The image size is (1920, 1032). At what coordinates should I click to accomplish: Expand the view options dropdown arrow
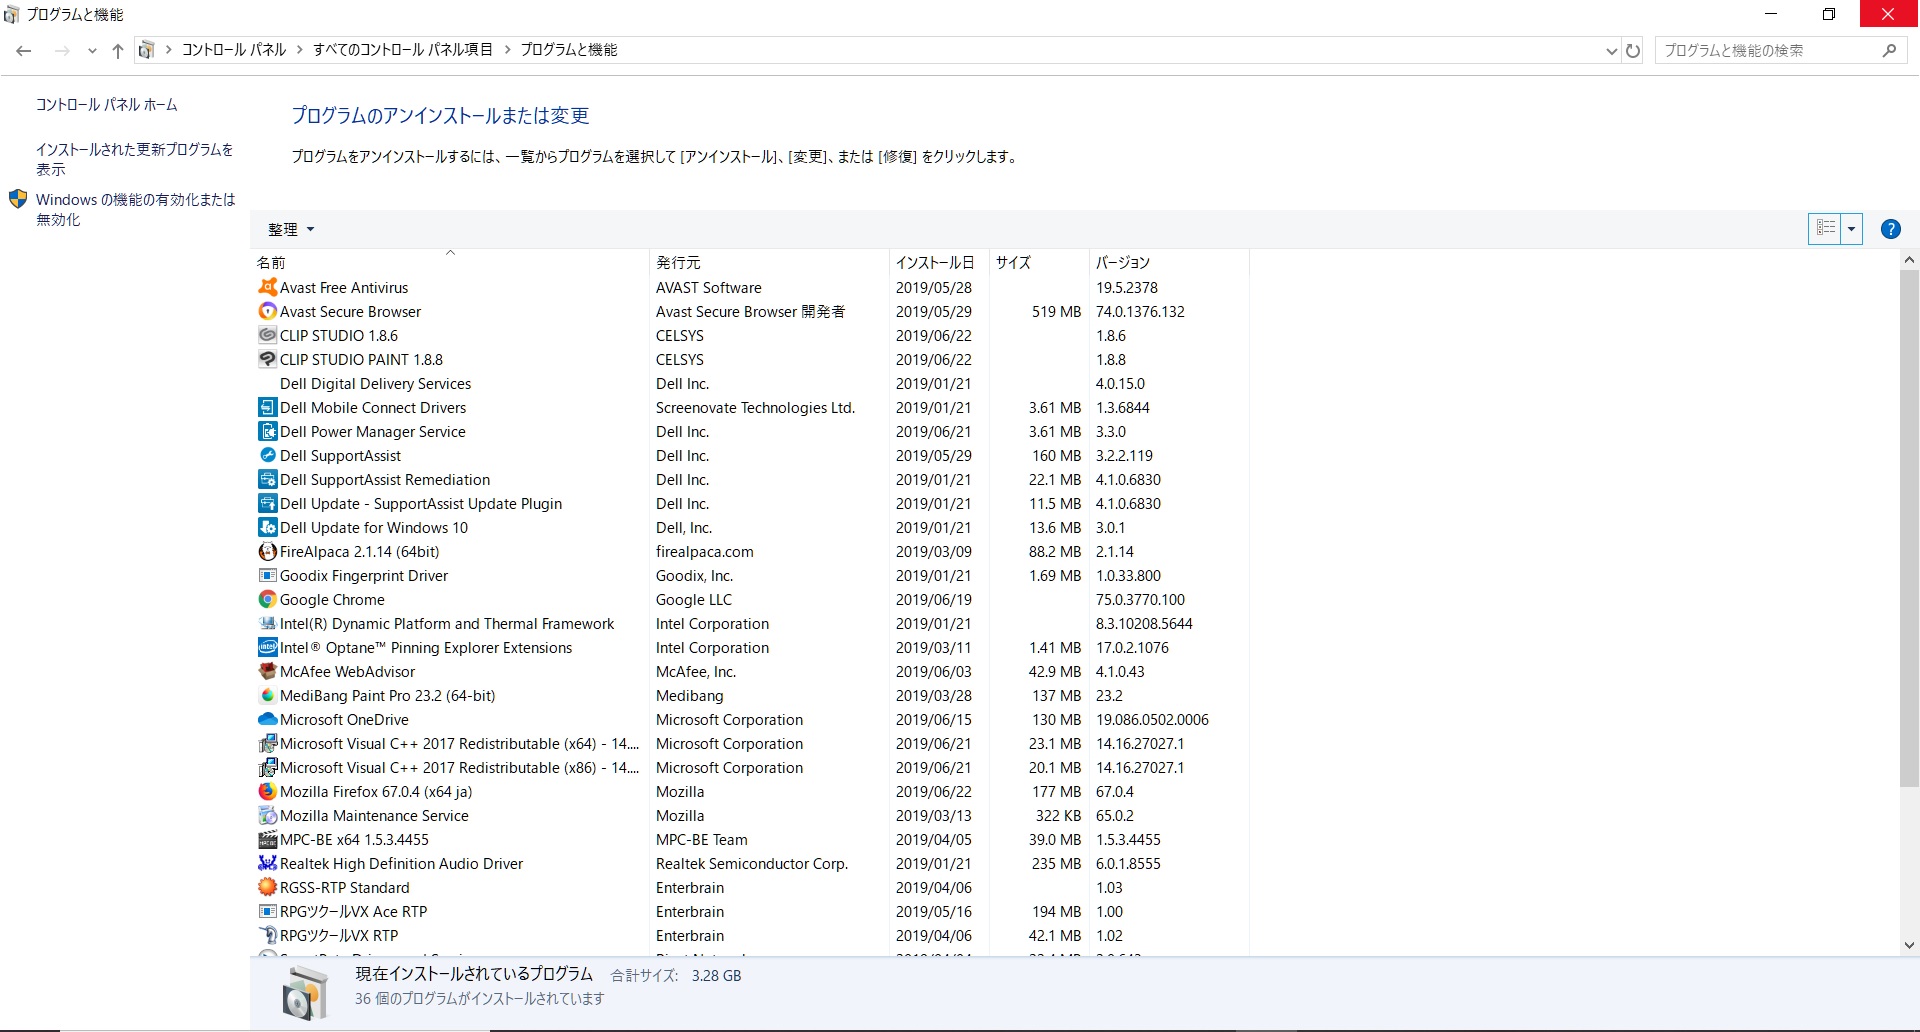(1851, 229)
